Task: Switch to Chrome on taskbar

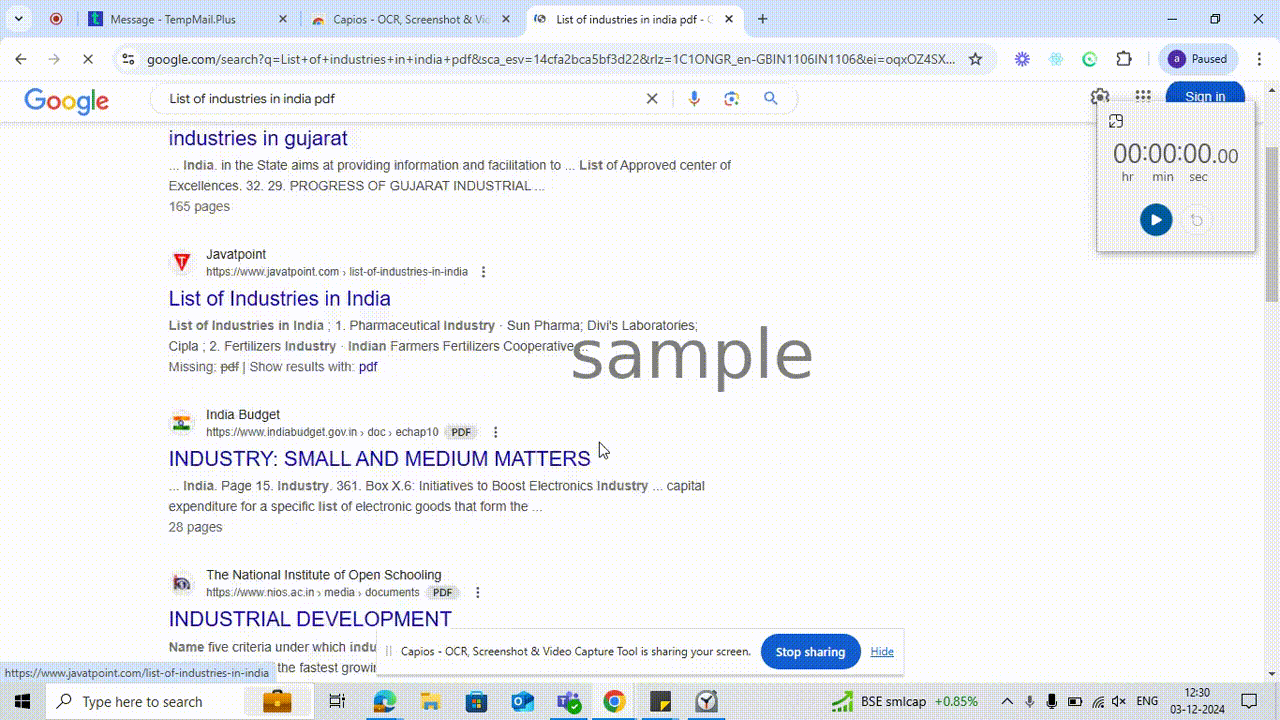Action: (614, 702)
